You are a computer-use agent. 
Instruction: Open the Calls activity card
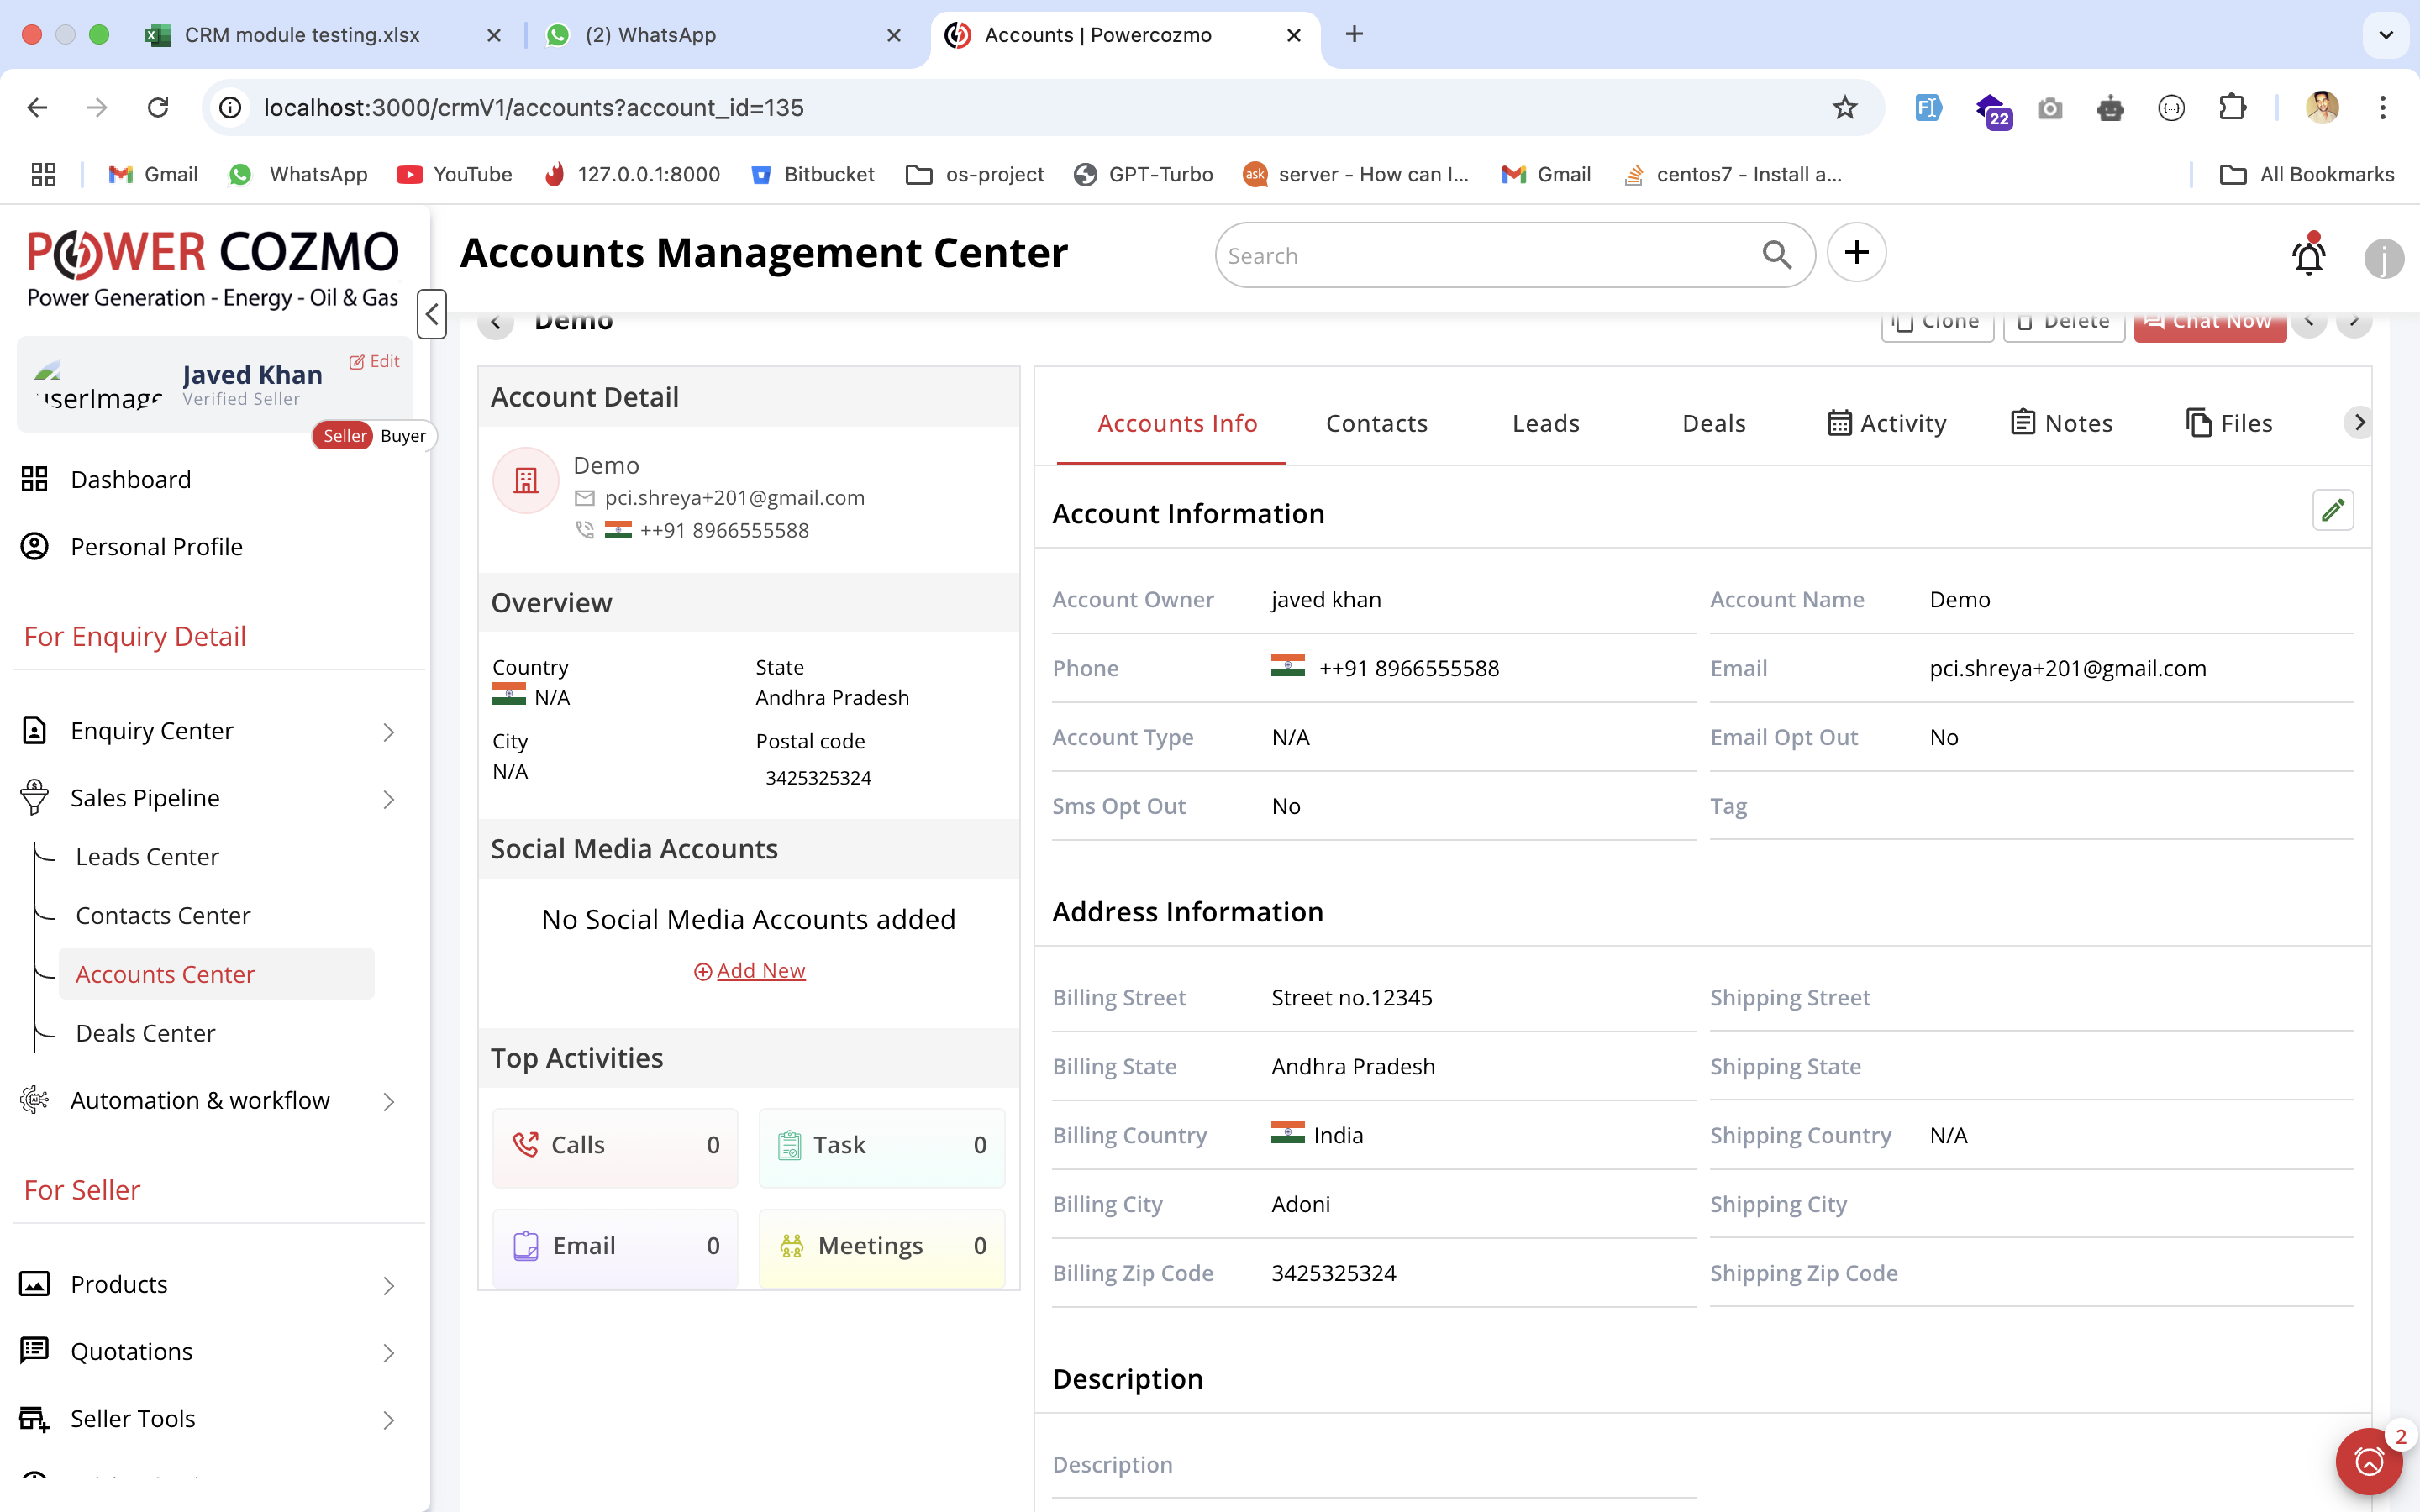615,1145
